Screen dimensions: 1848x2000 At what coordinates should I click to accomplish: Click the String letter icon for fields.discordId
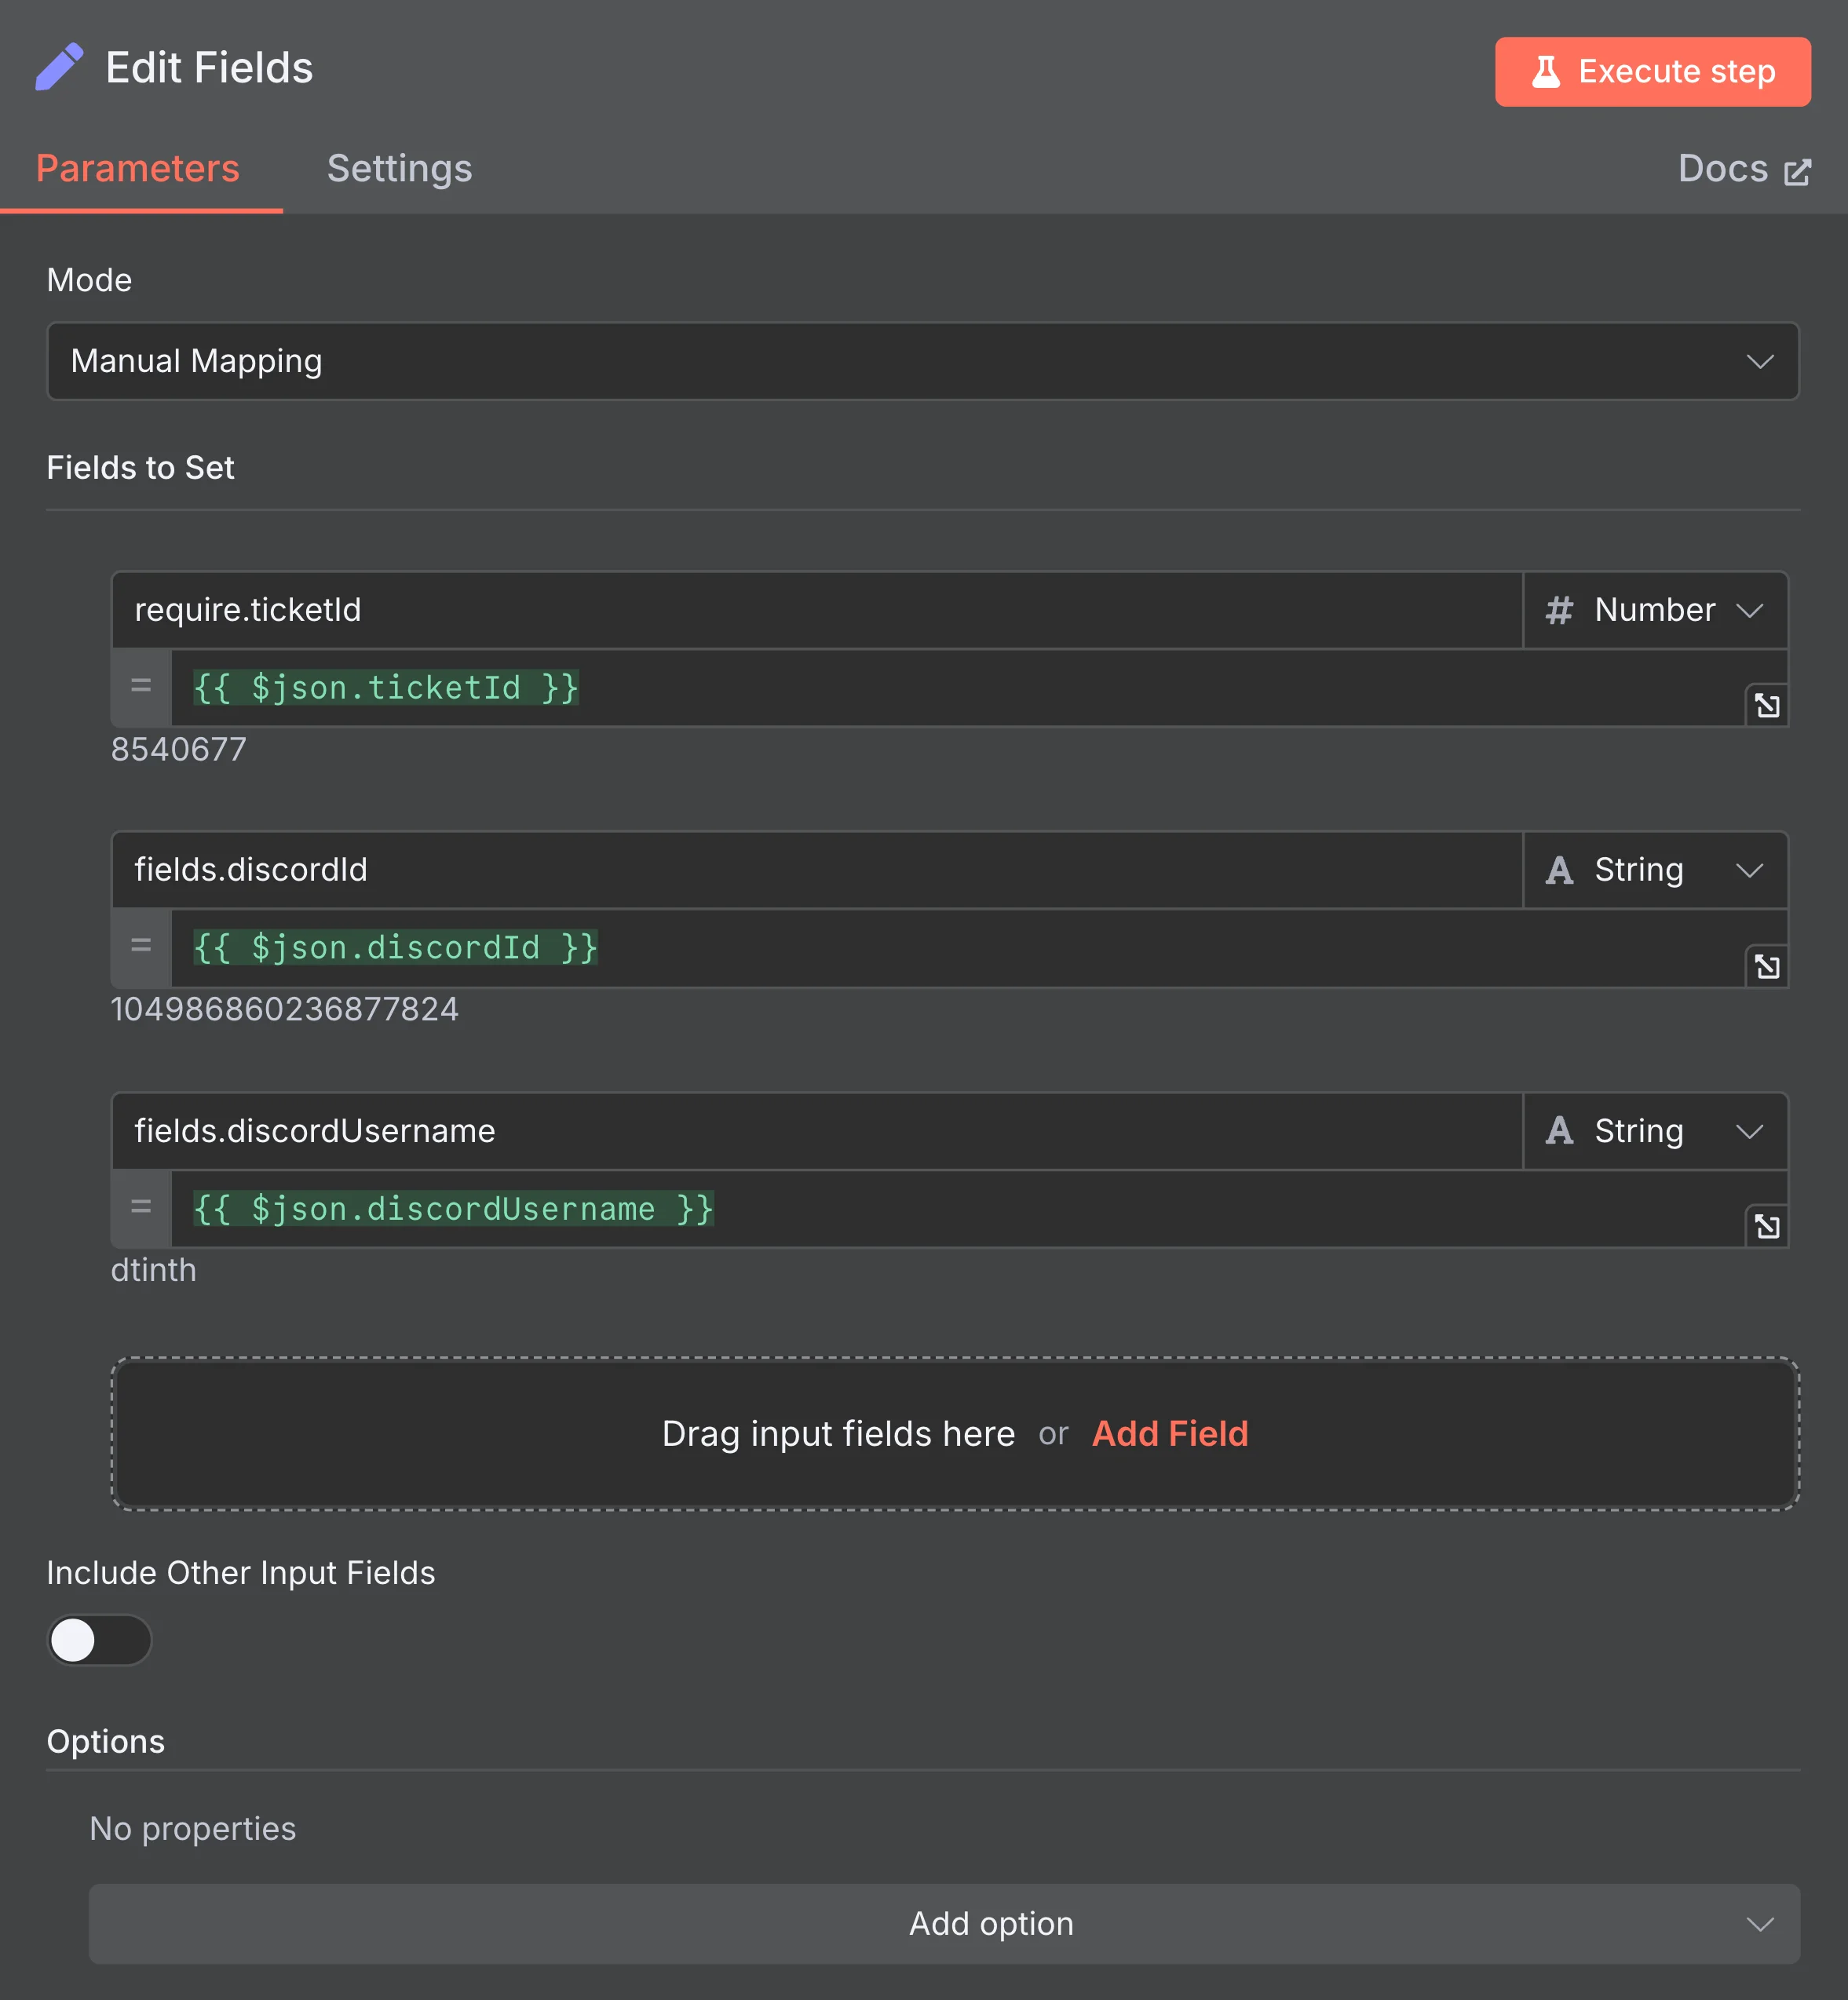(1560, 870)
